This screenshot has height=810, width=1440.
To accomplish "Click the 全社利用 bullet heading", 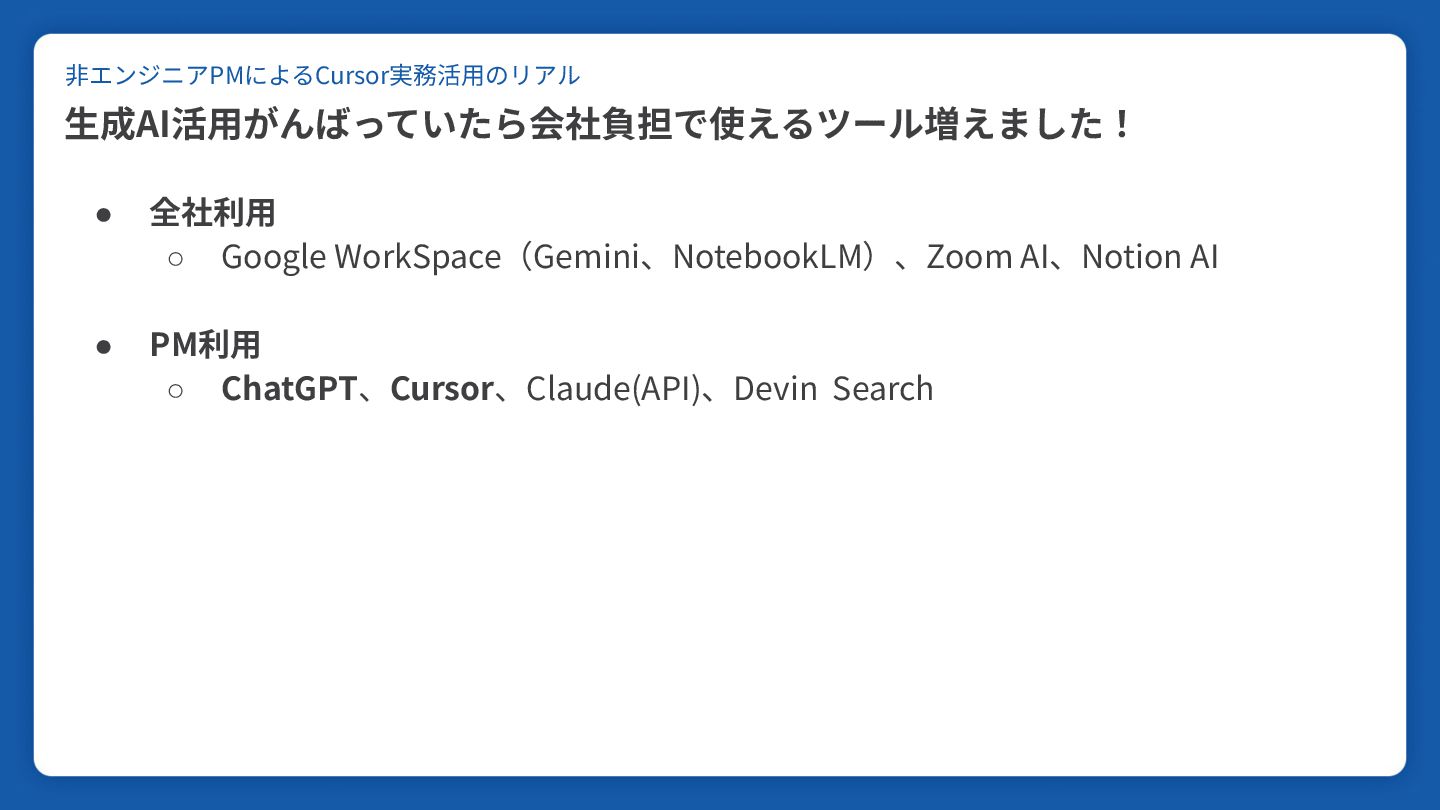I will 212,212.
